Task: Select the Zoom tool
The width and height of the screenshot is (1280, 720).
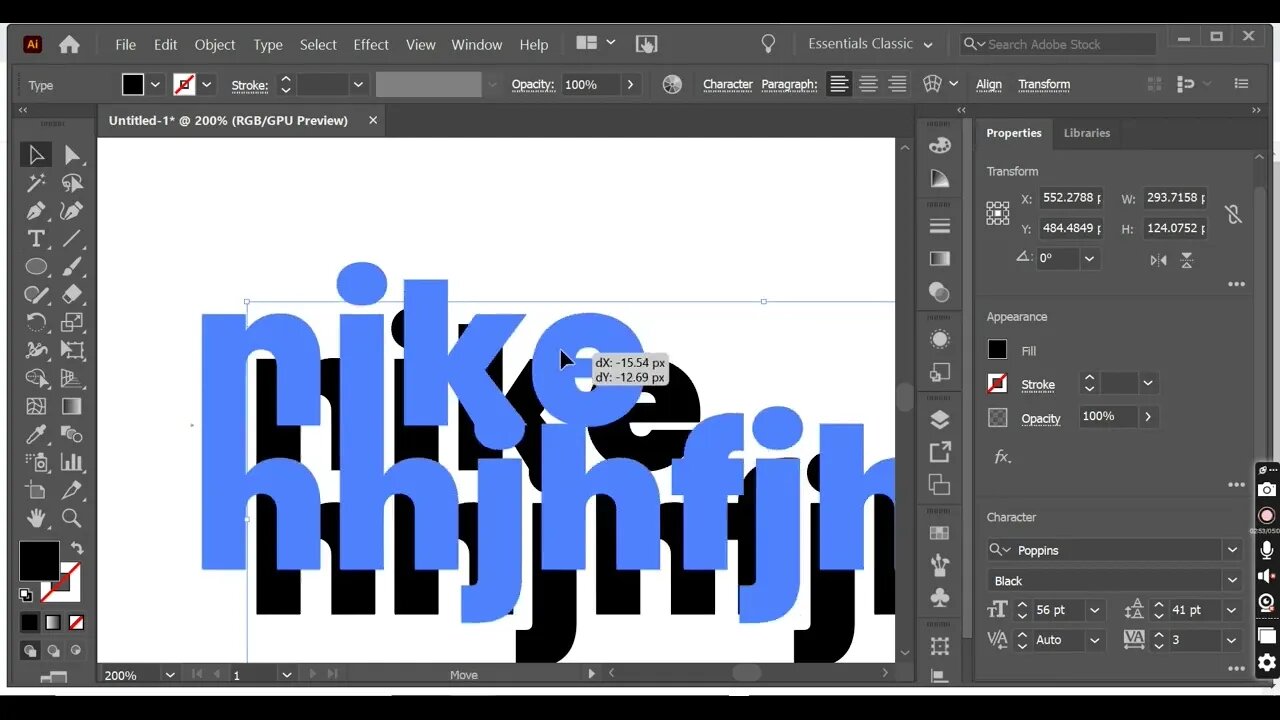Action: tap(72, 518)
